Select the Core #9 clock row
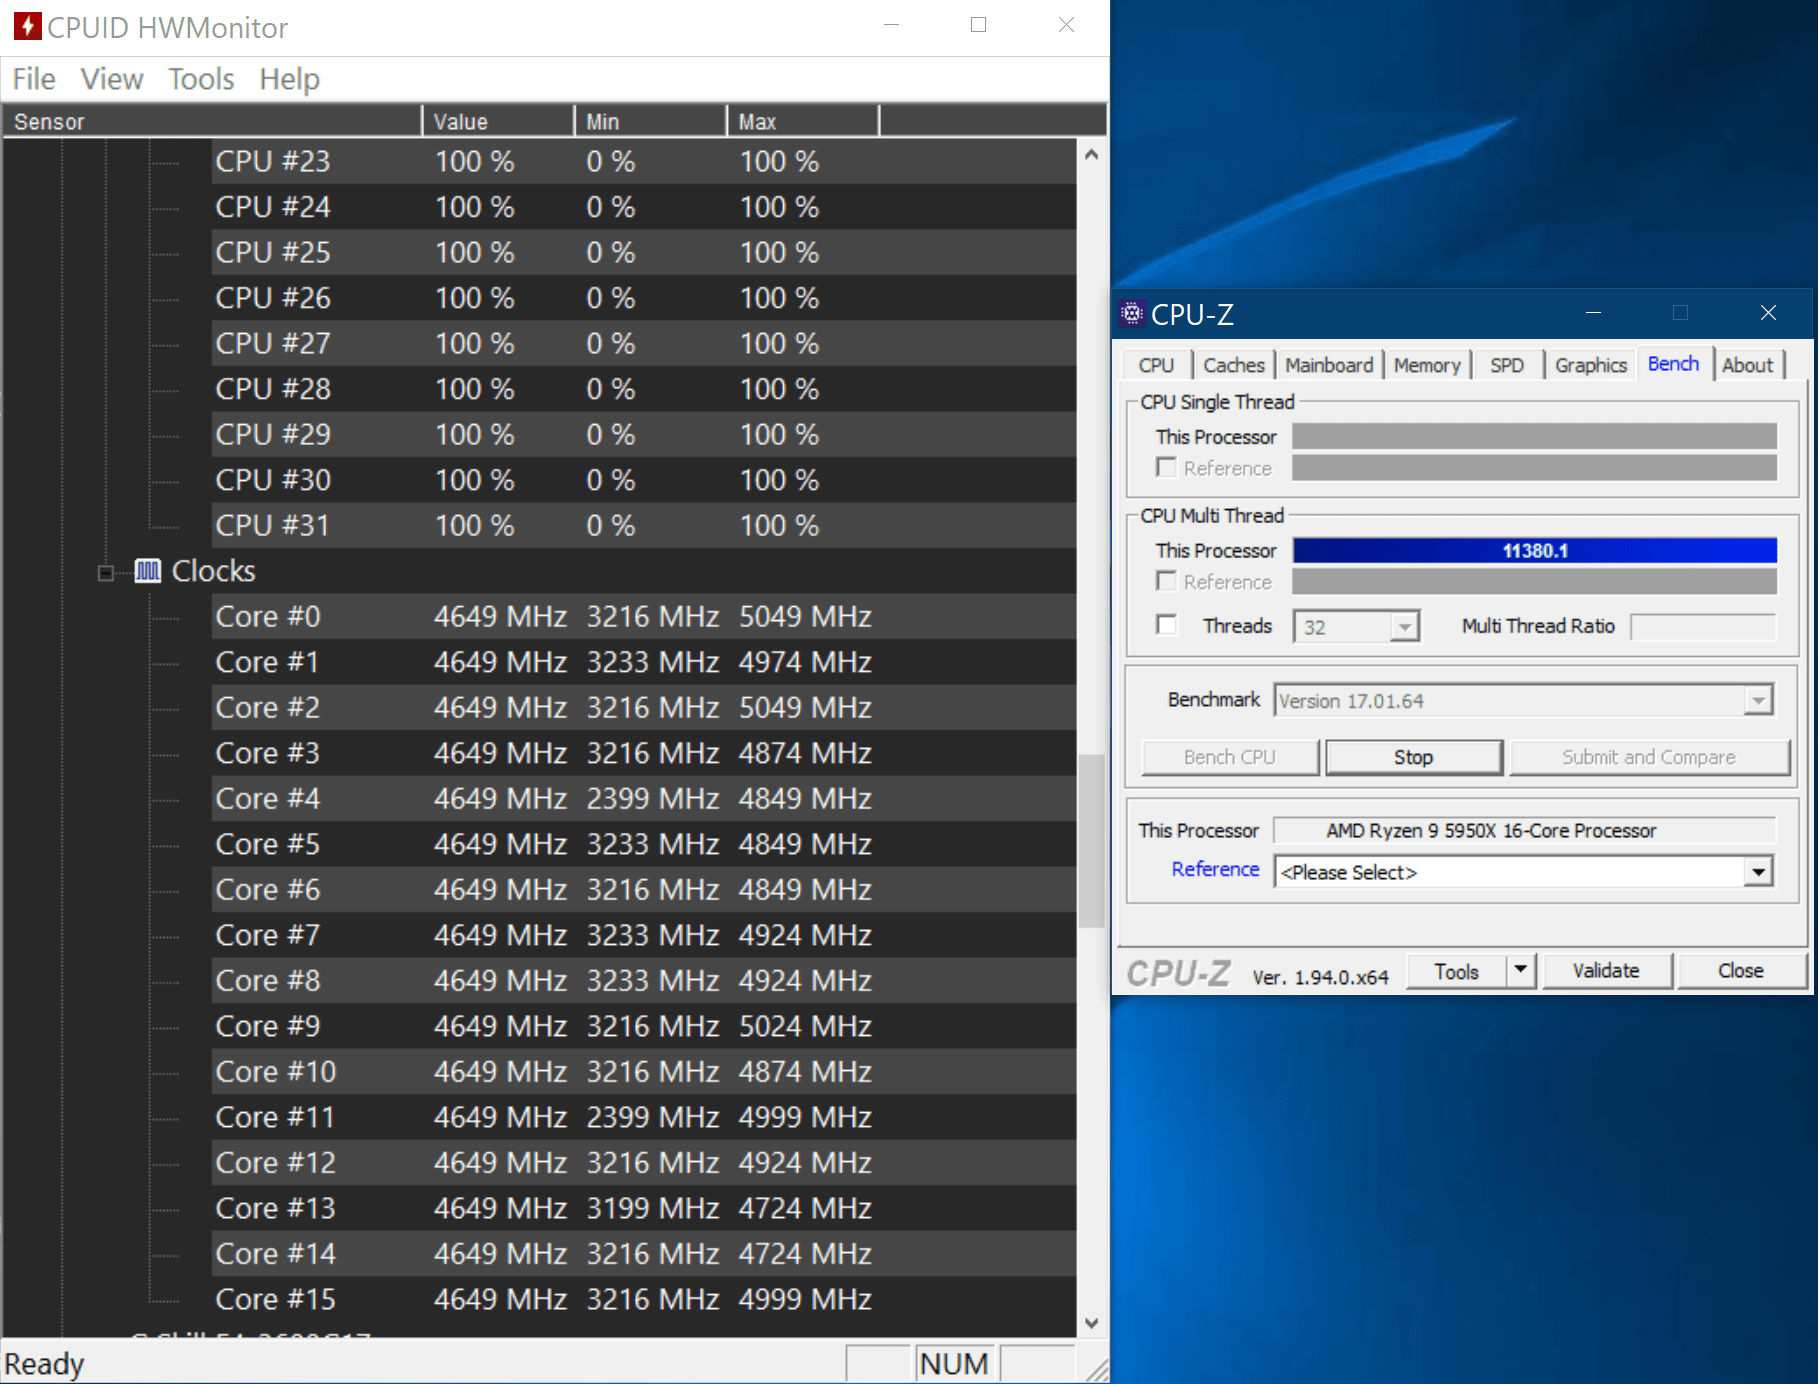 point(644,1026)
